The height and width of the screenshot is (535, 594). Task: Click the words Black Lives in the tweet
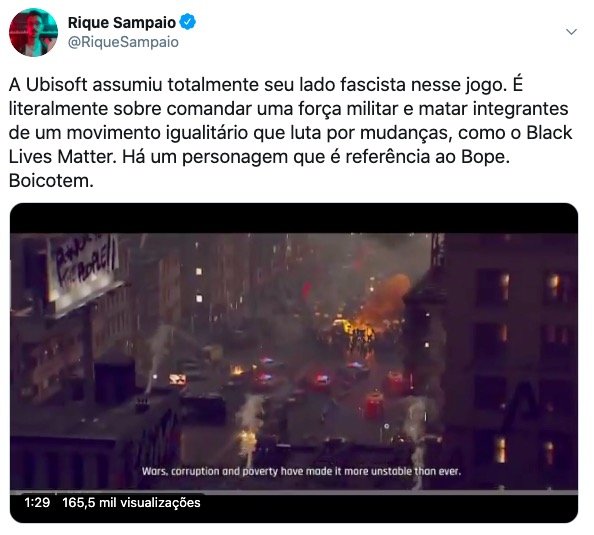coord(291,145)
